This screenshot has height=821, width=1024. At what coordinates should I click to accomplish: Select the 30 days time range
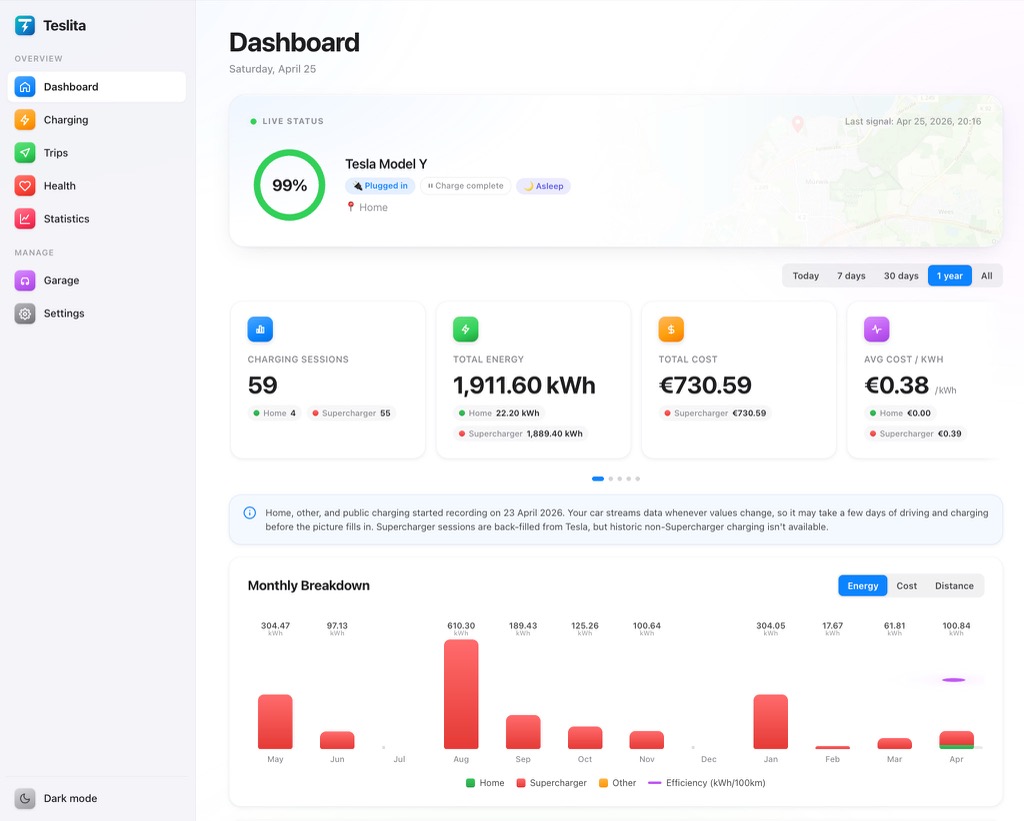click(901, 276)
